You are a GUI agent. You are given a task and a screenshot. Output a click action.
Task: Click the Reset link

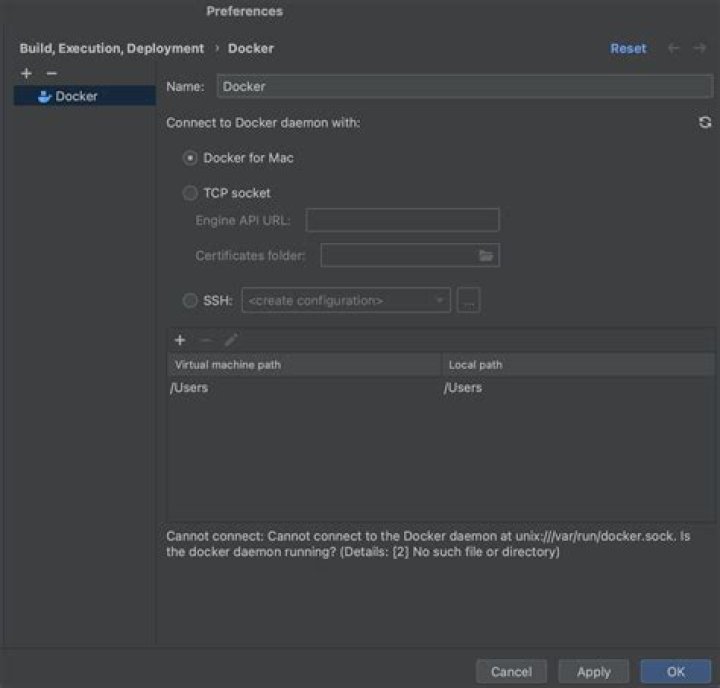click(628, 48)
